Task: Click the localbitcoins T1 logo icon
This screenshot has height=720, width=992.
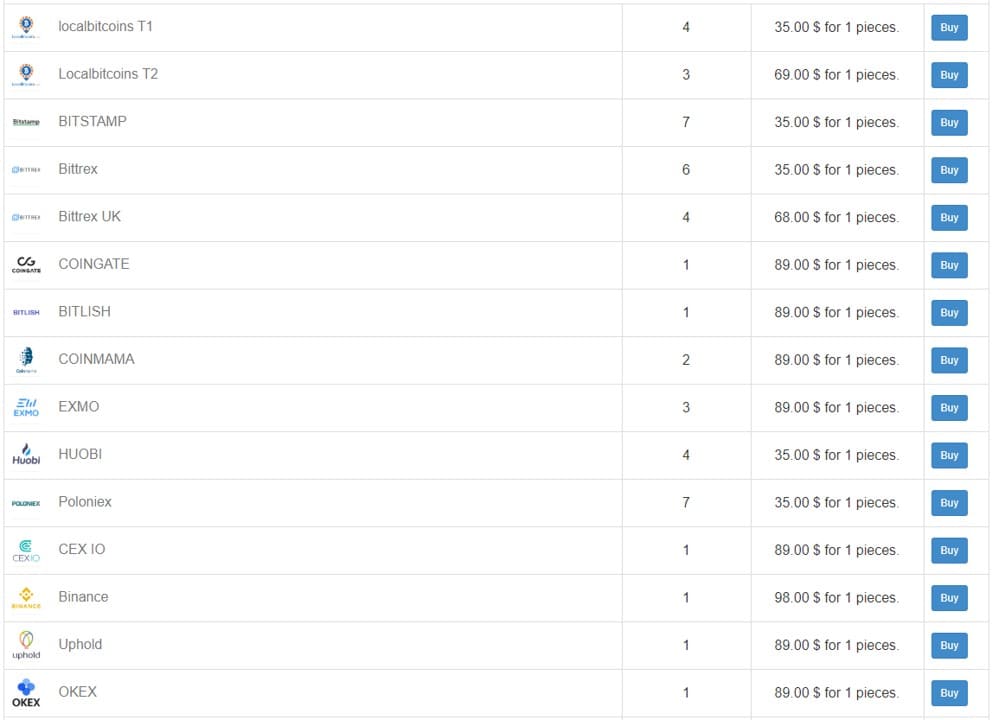Action: pos(26,27)
